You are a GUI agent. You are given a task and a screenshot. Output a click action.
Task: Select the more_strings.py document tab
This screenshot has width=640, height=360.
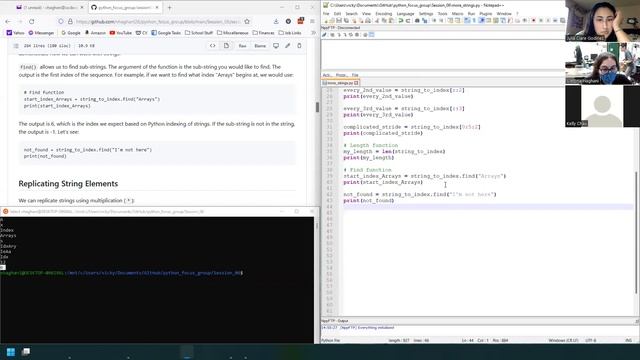(340, 83)
